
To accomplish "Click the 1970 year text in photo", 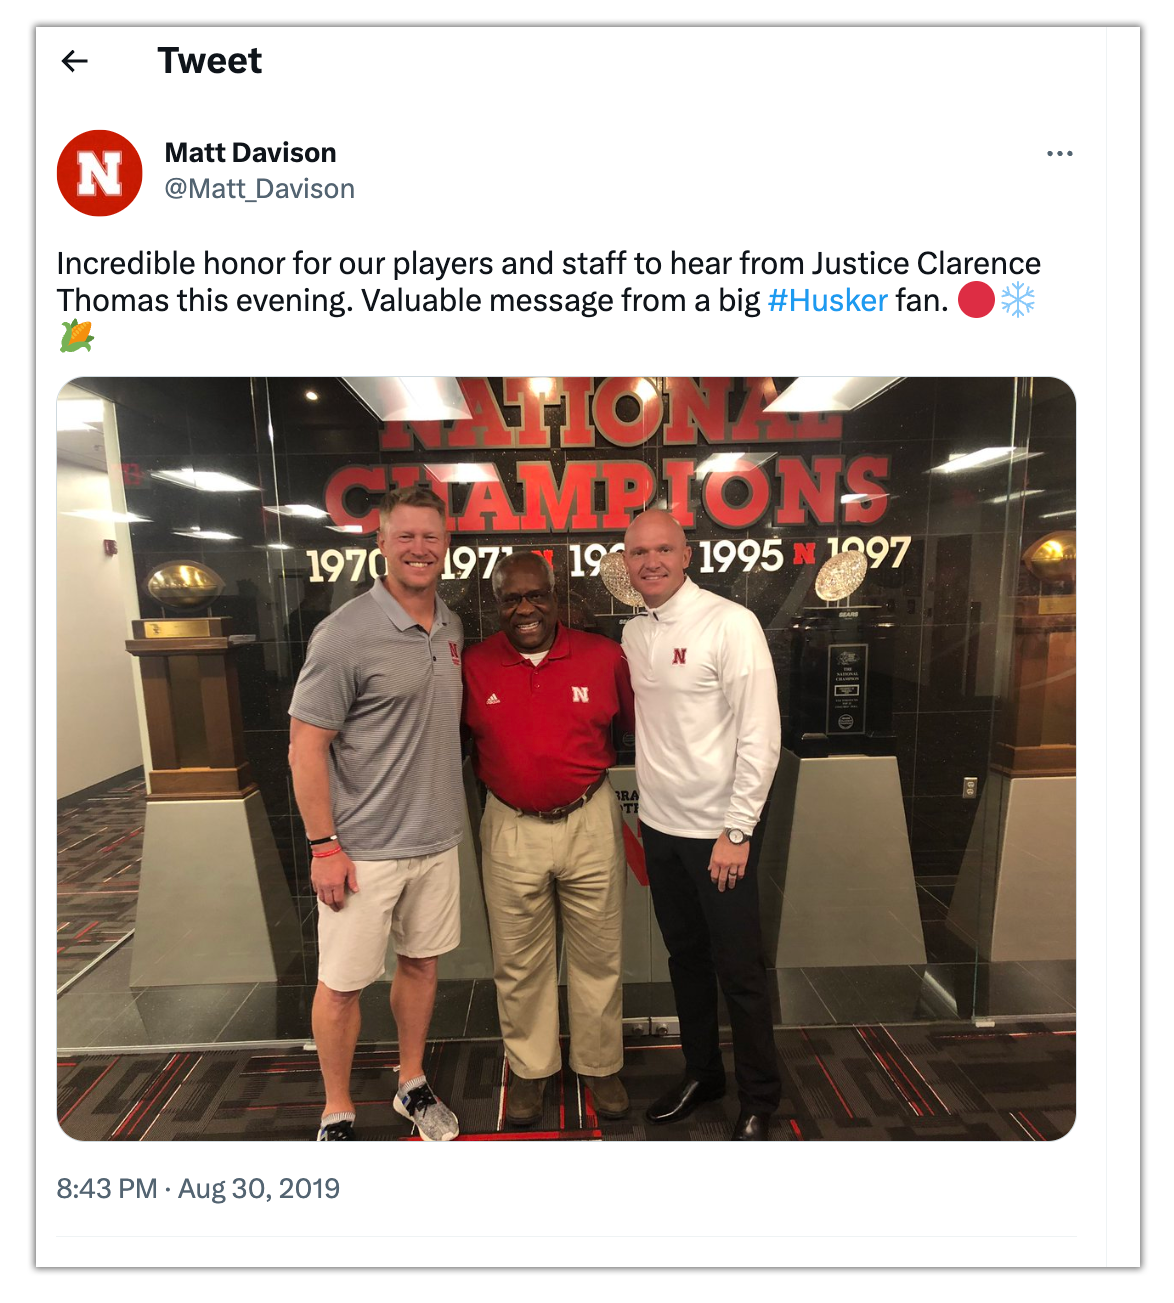I will [x=346, y=565].
